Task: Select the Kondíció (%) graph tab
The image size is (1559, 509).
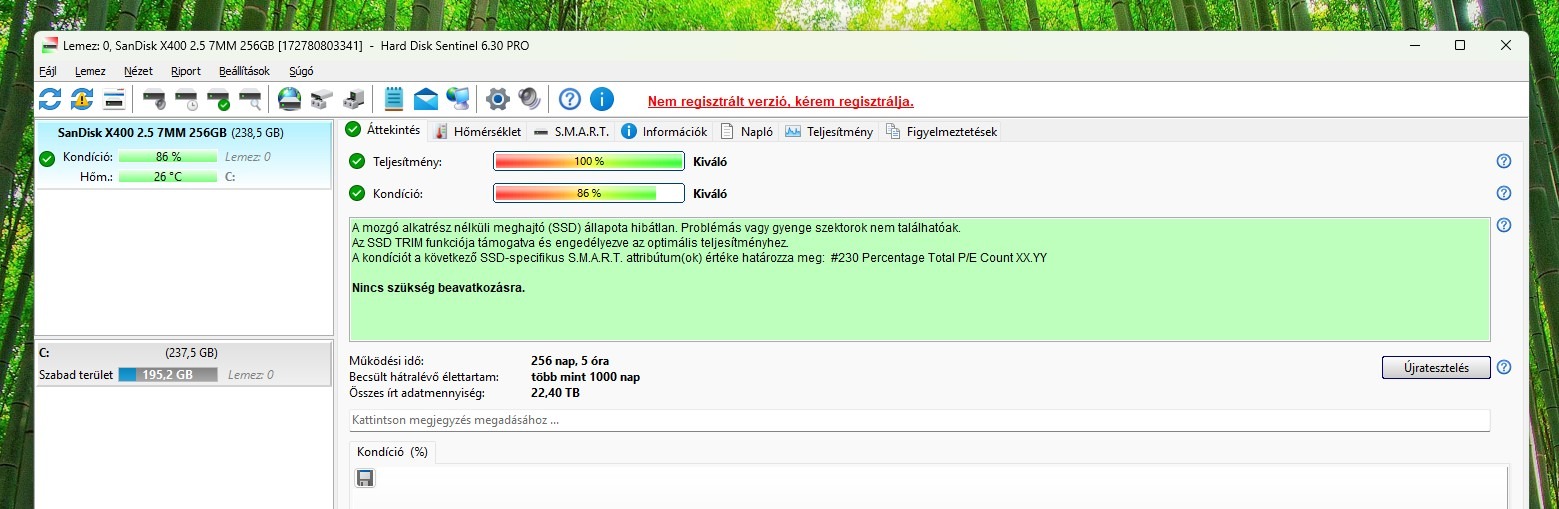Action: (392, 452)
